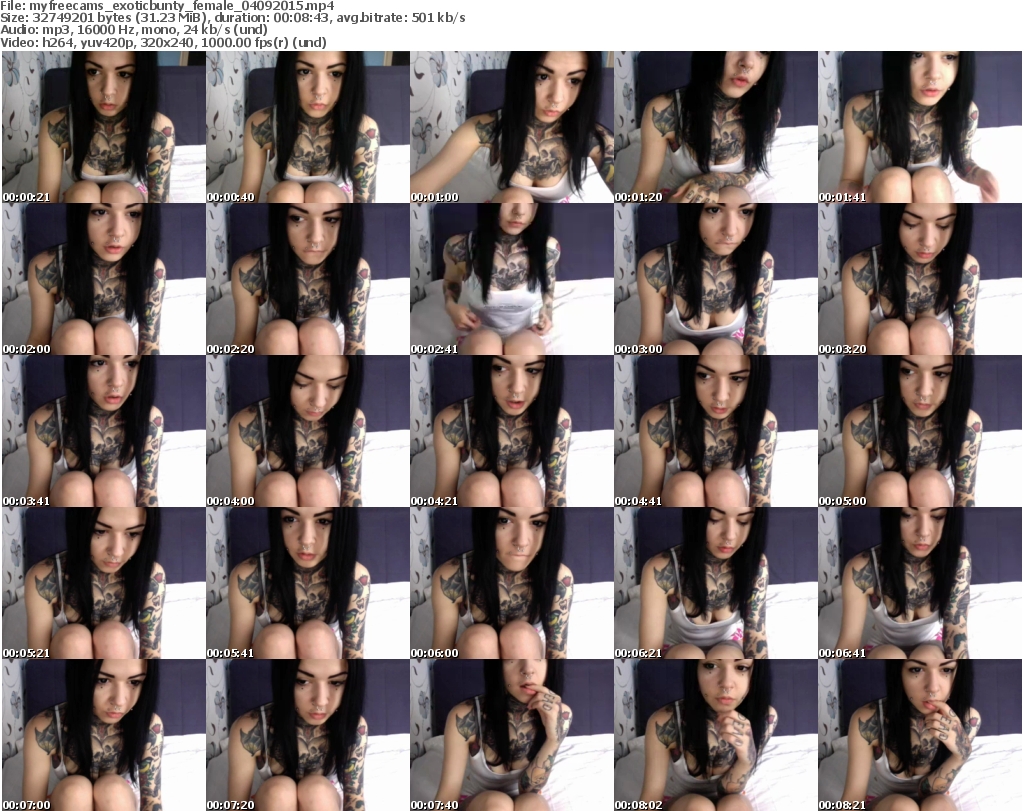This screenshot has height=811, width=1024.
Task: Click the 00:07:20 preview frame
Action: click(x=308, y=735)
